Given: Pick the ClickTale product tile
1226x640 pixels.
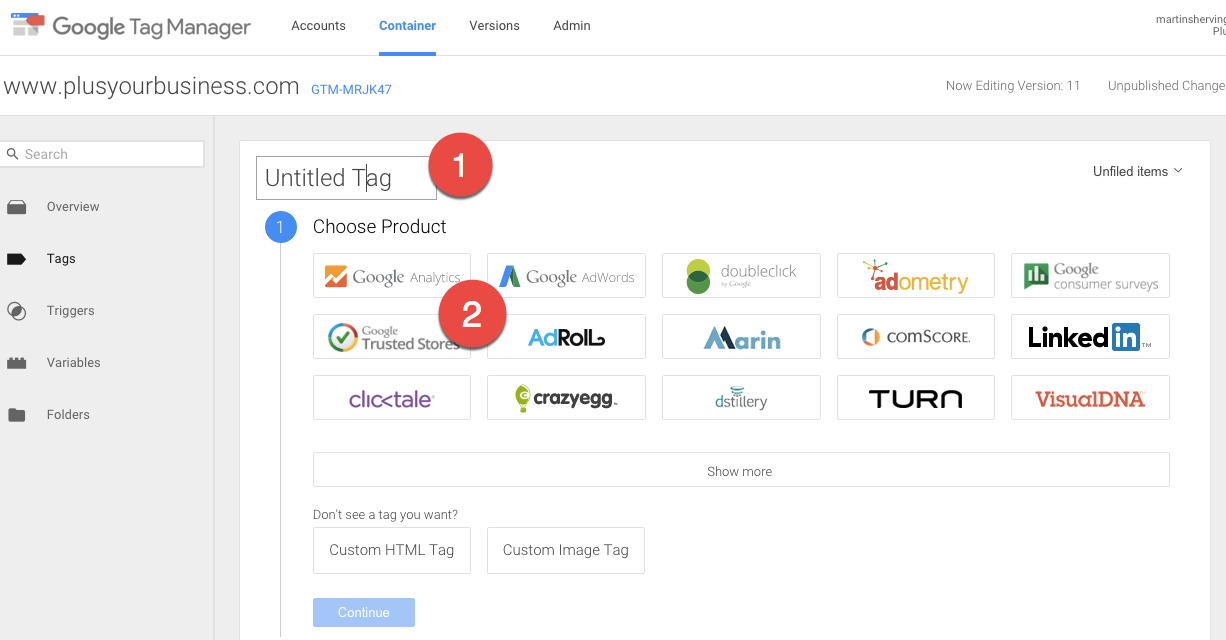Looking at the screenshot, I should point(392,398).
